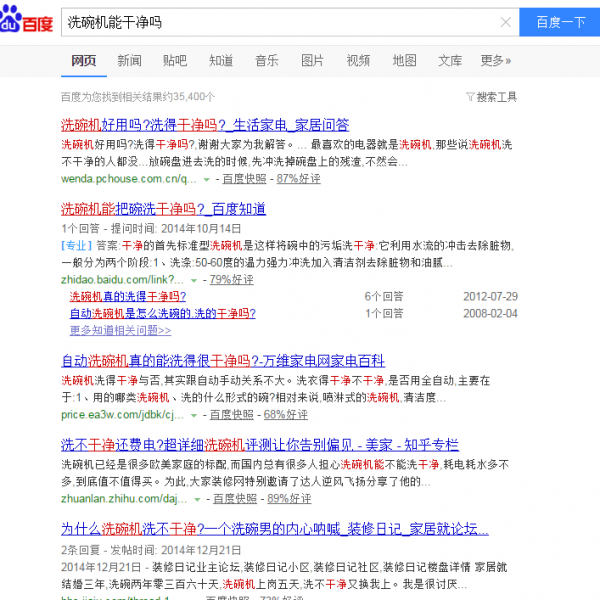Click the date 2012-07-29
Image resolution: width=600 pixels, height=600 pixels.
490,297
